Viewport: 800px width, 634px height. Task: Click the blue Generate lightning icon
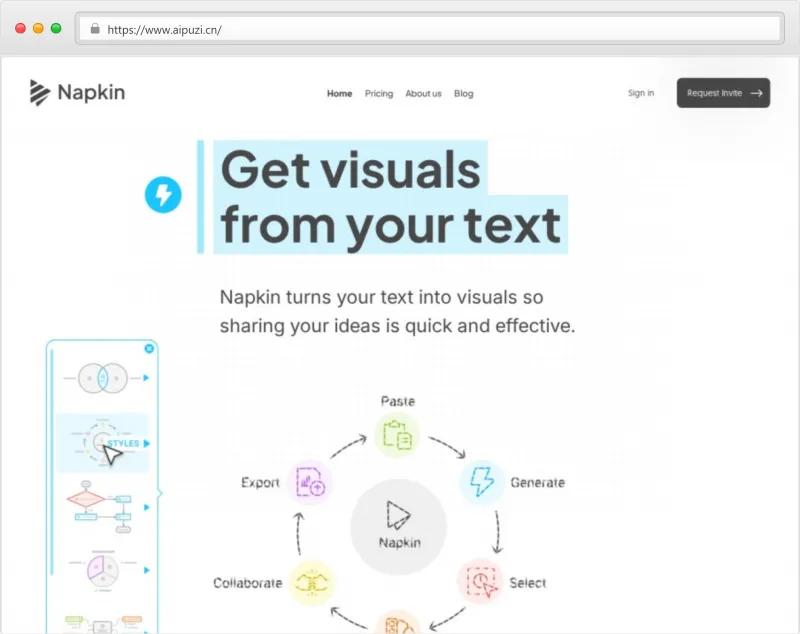[482, 483]
